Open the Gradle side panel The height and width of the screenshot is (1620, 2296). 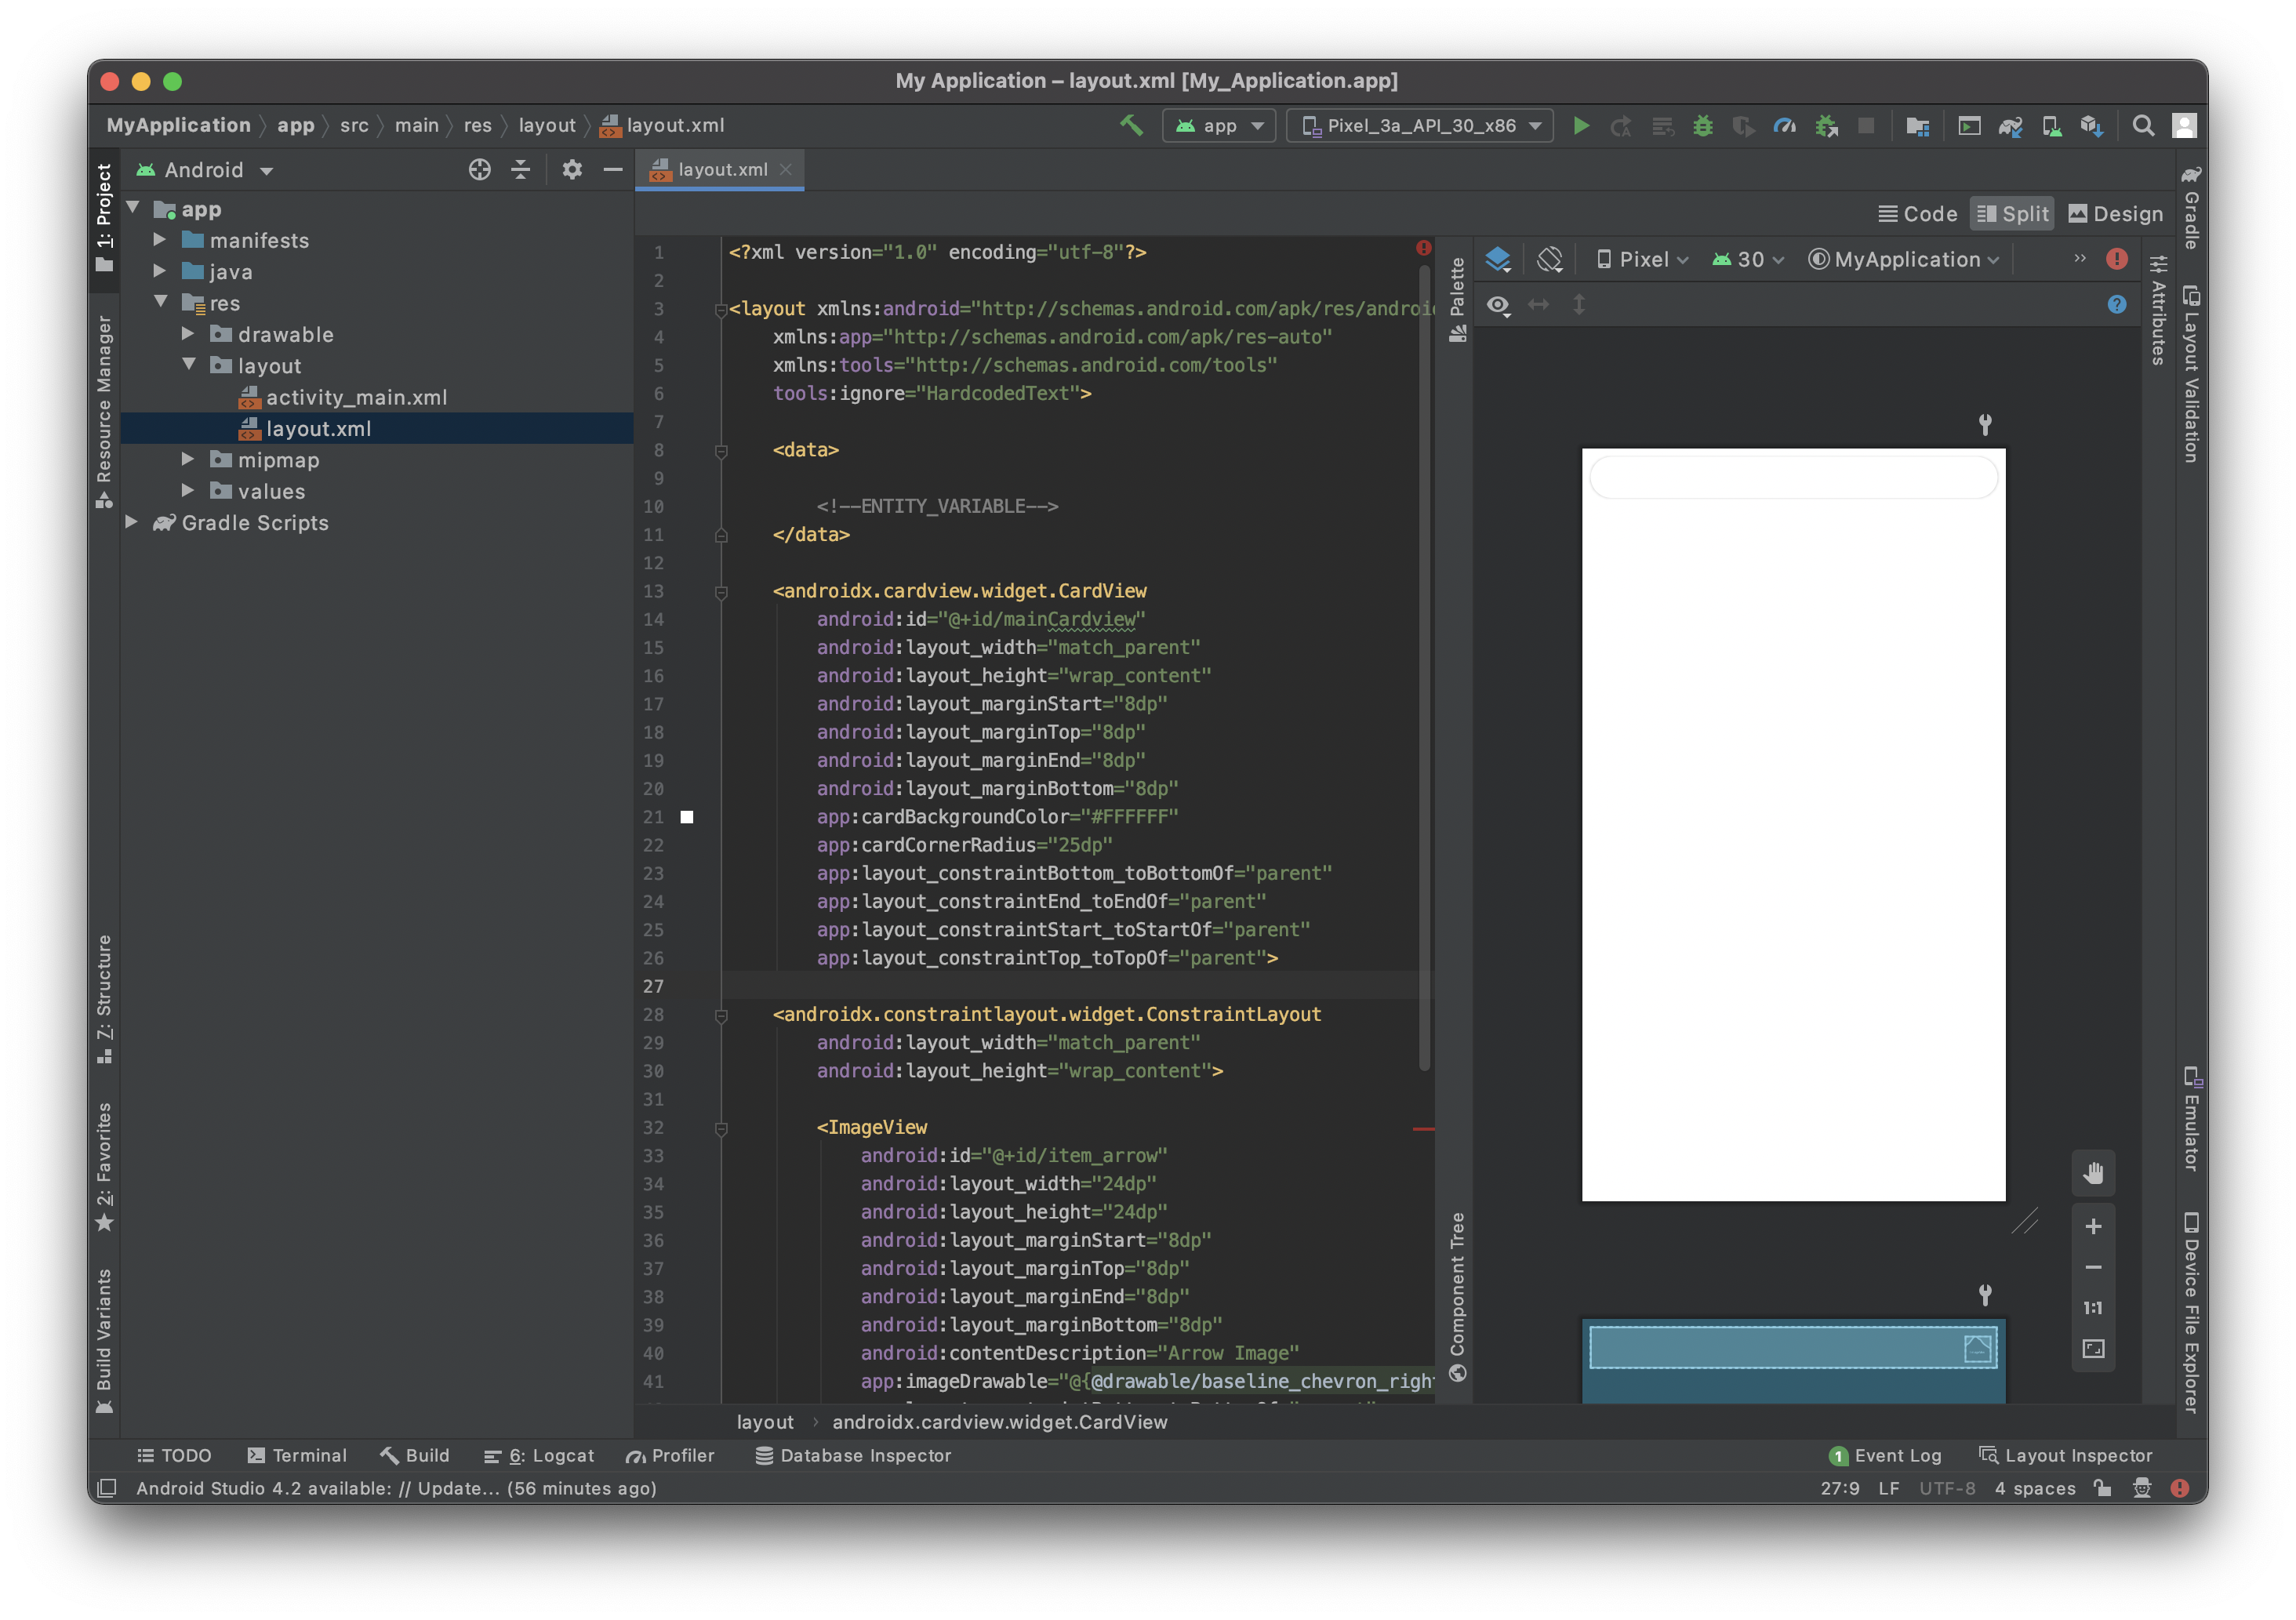[2191, 208]
